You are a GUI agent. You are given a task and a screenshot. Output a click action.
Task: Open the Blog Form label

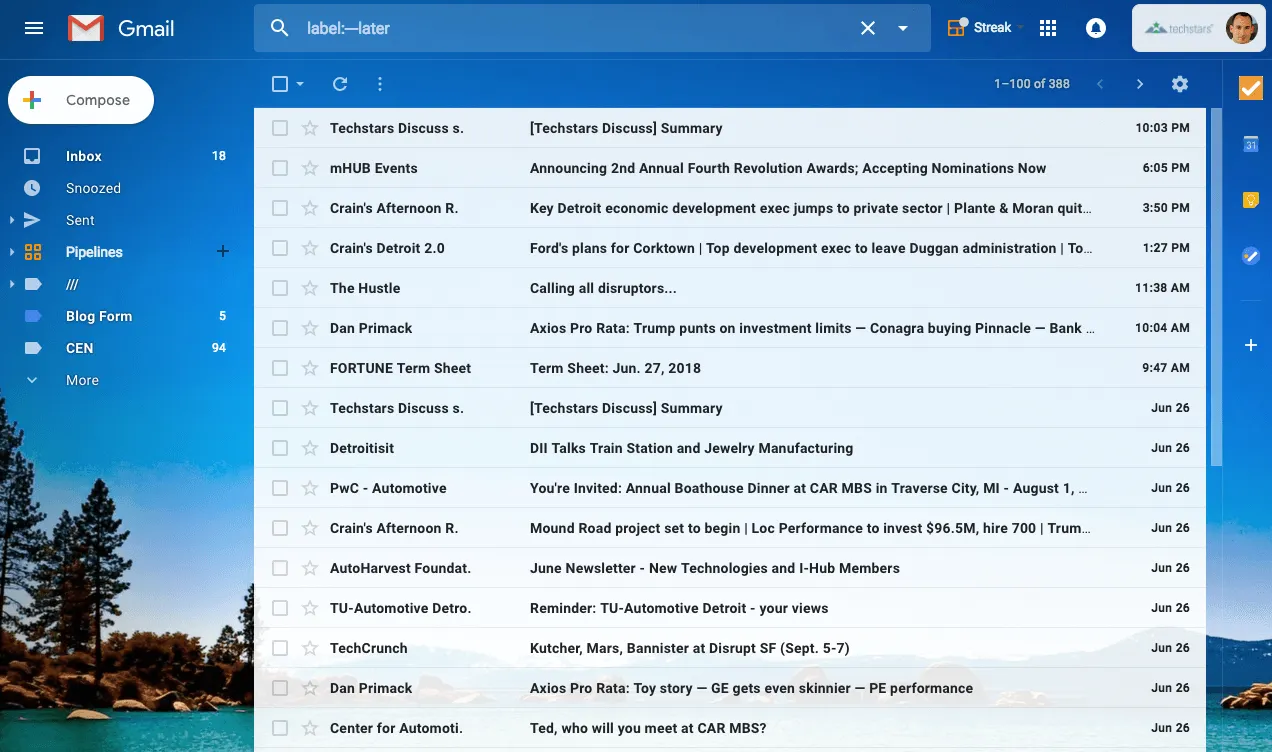pyautogui.click(x=99, y=316)
